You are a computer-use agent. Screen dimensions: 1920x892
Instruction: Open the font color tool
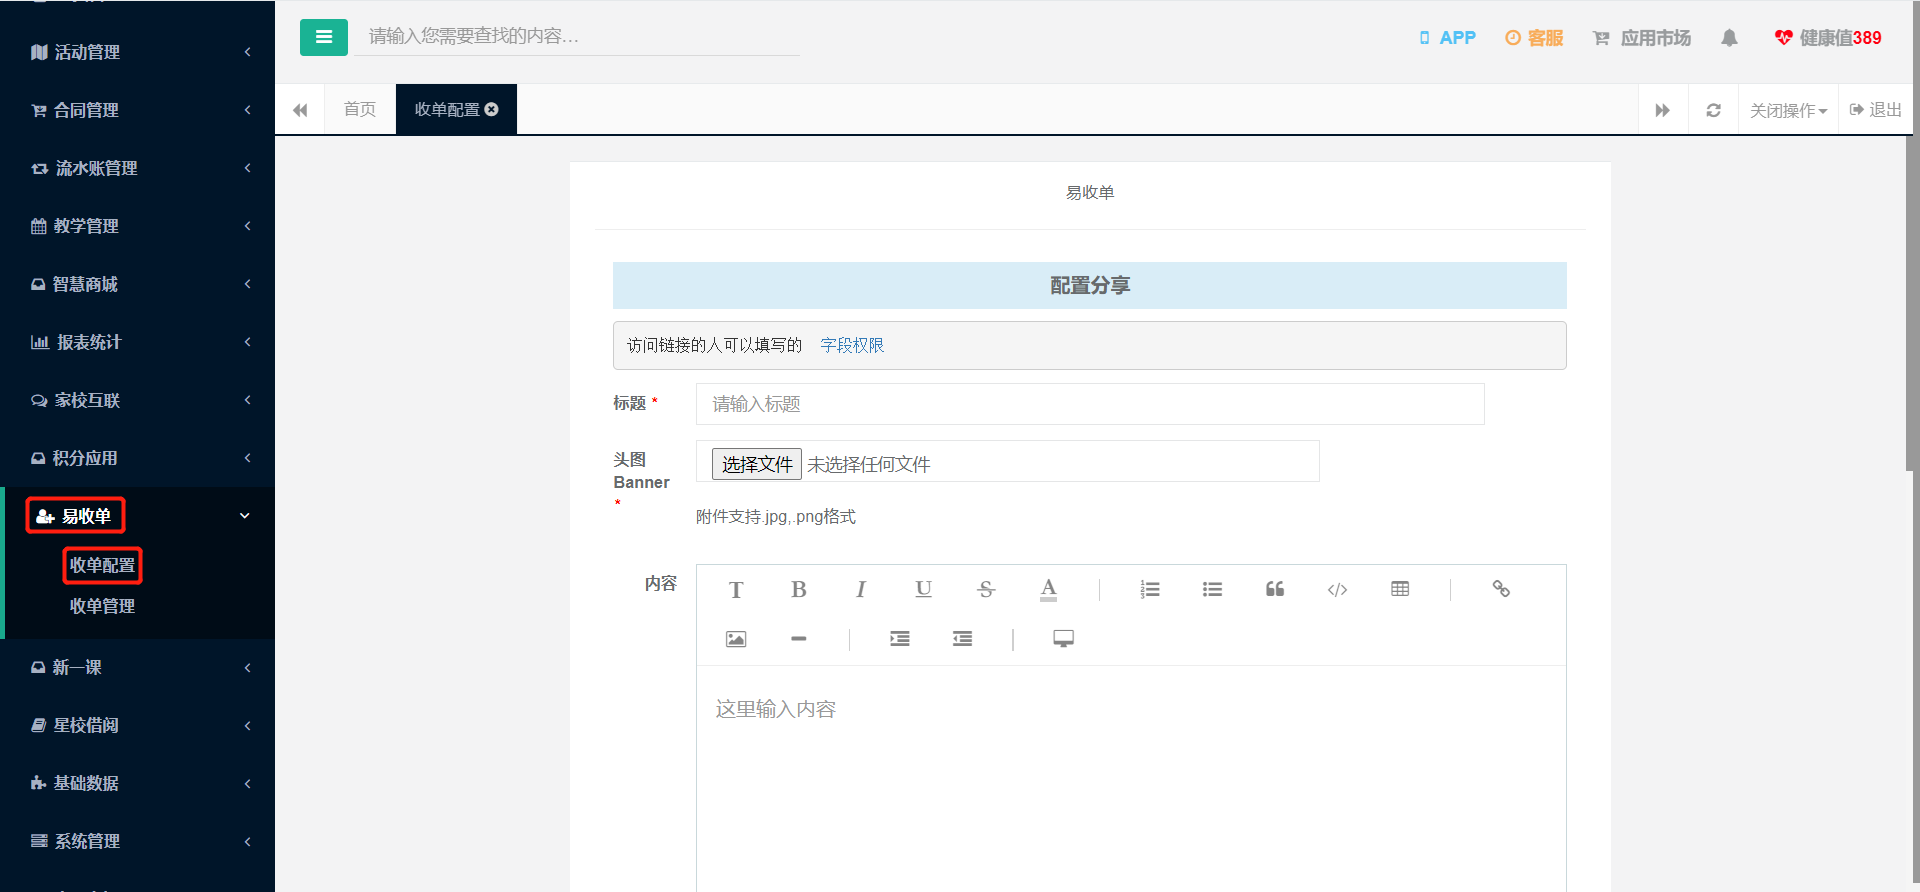(x=1048, y=589)
